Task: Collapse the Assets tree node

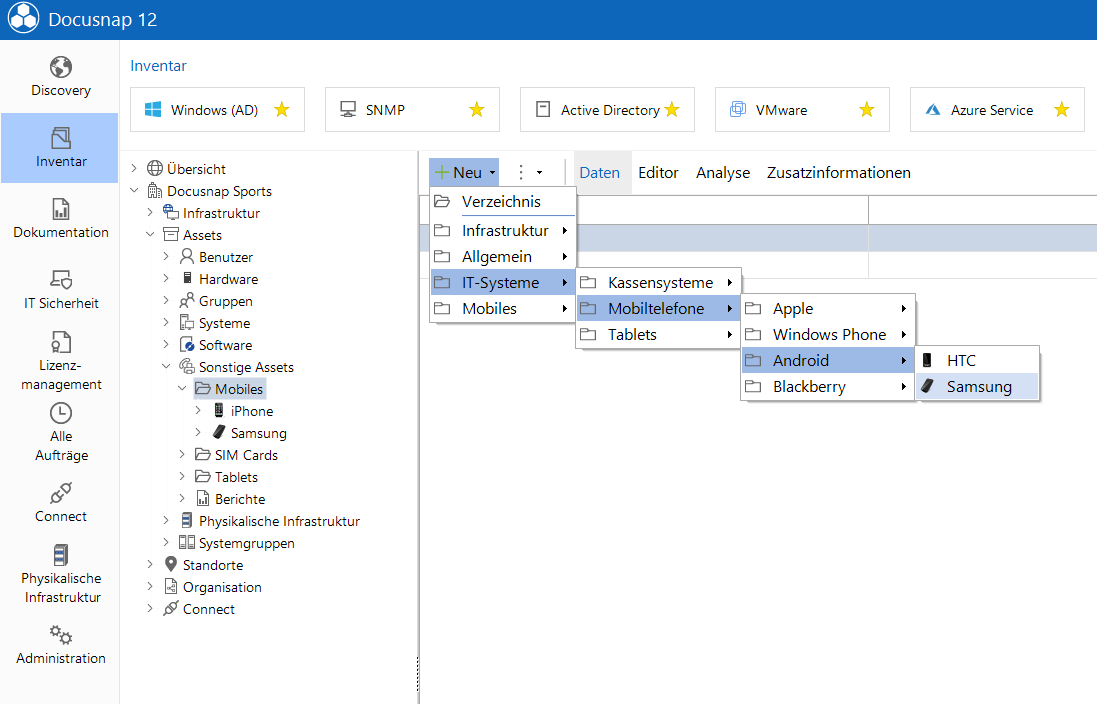Action: 150,234
